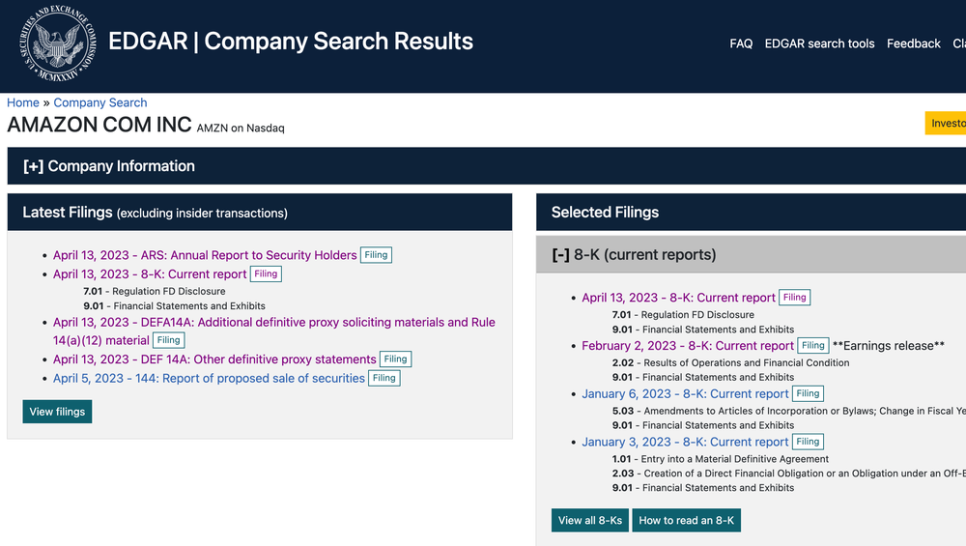
Task: Click the **Earnings release** note
Action: [888, 346]
